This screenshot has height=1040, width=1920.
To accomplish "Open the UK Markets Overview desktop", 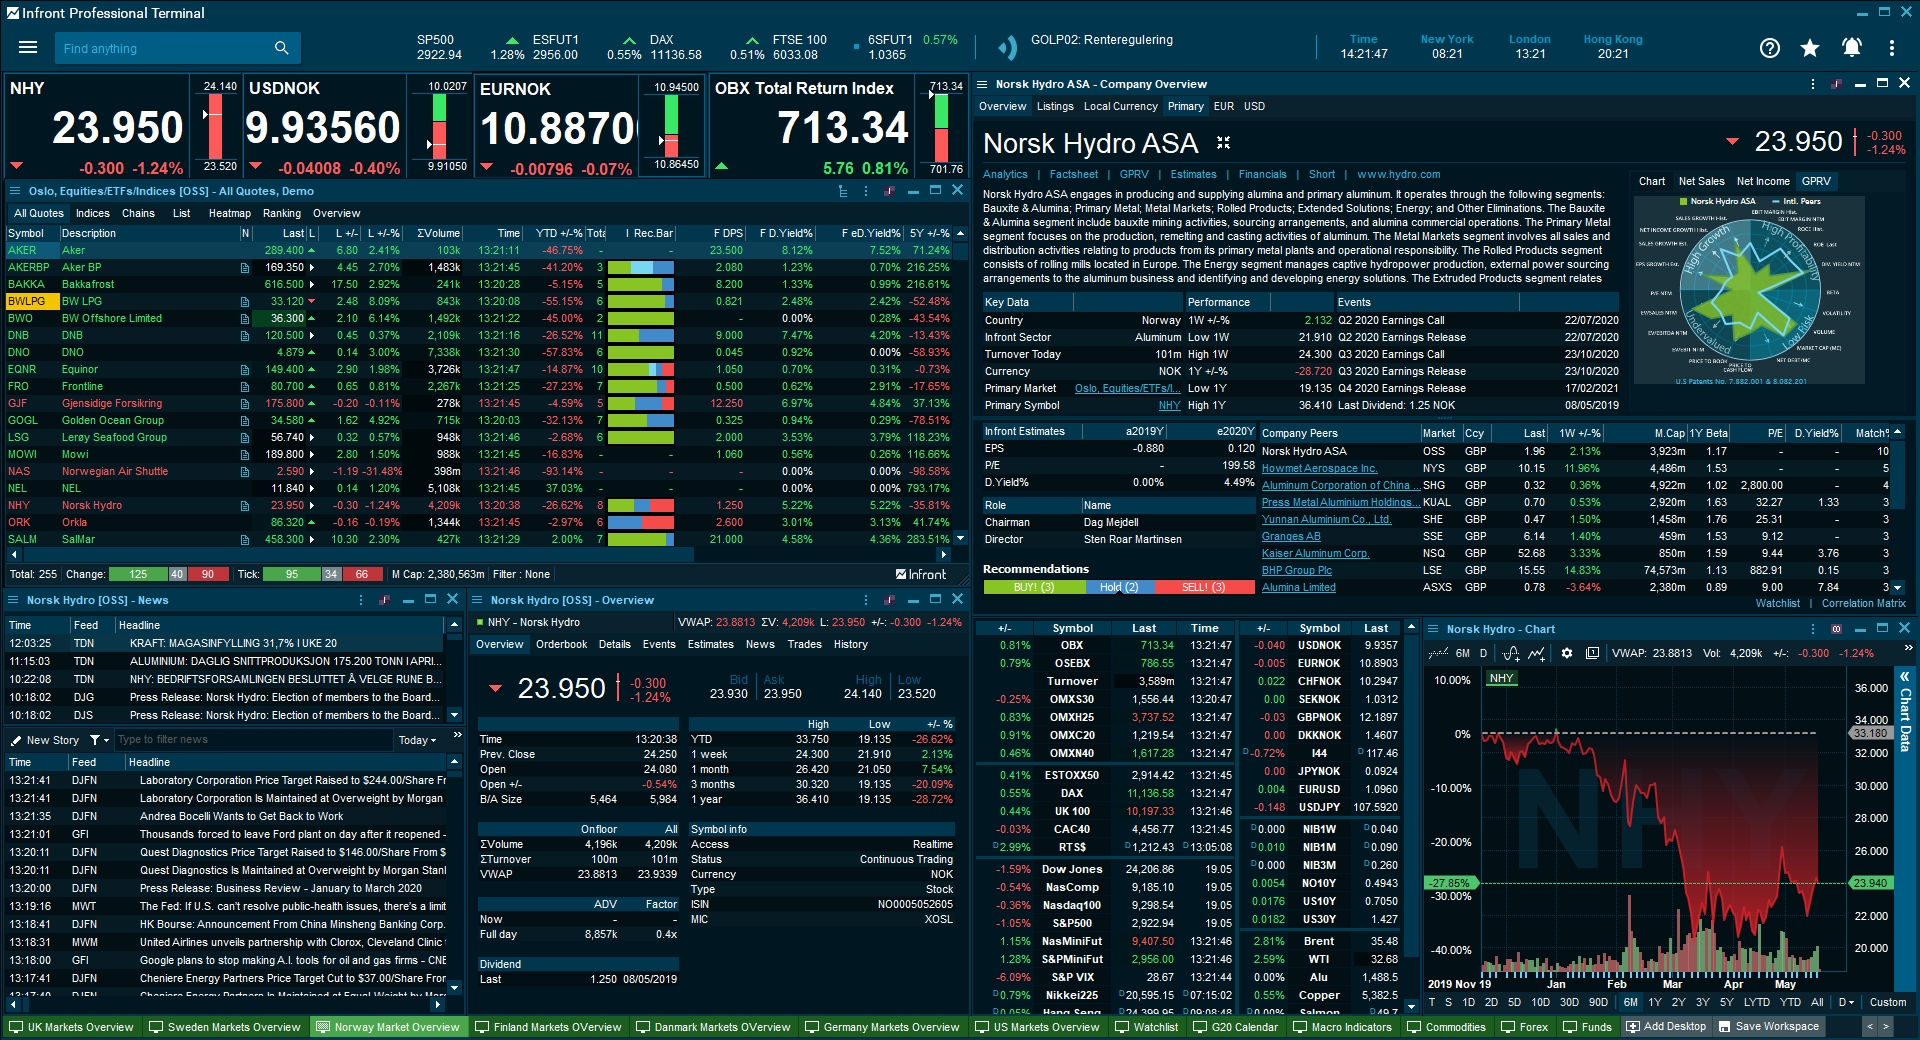I will [x=71, y=1027].
